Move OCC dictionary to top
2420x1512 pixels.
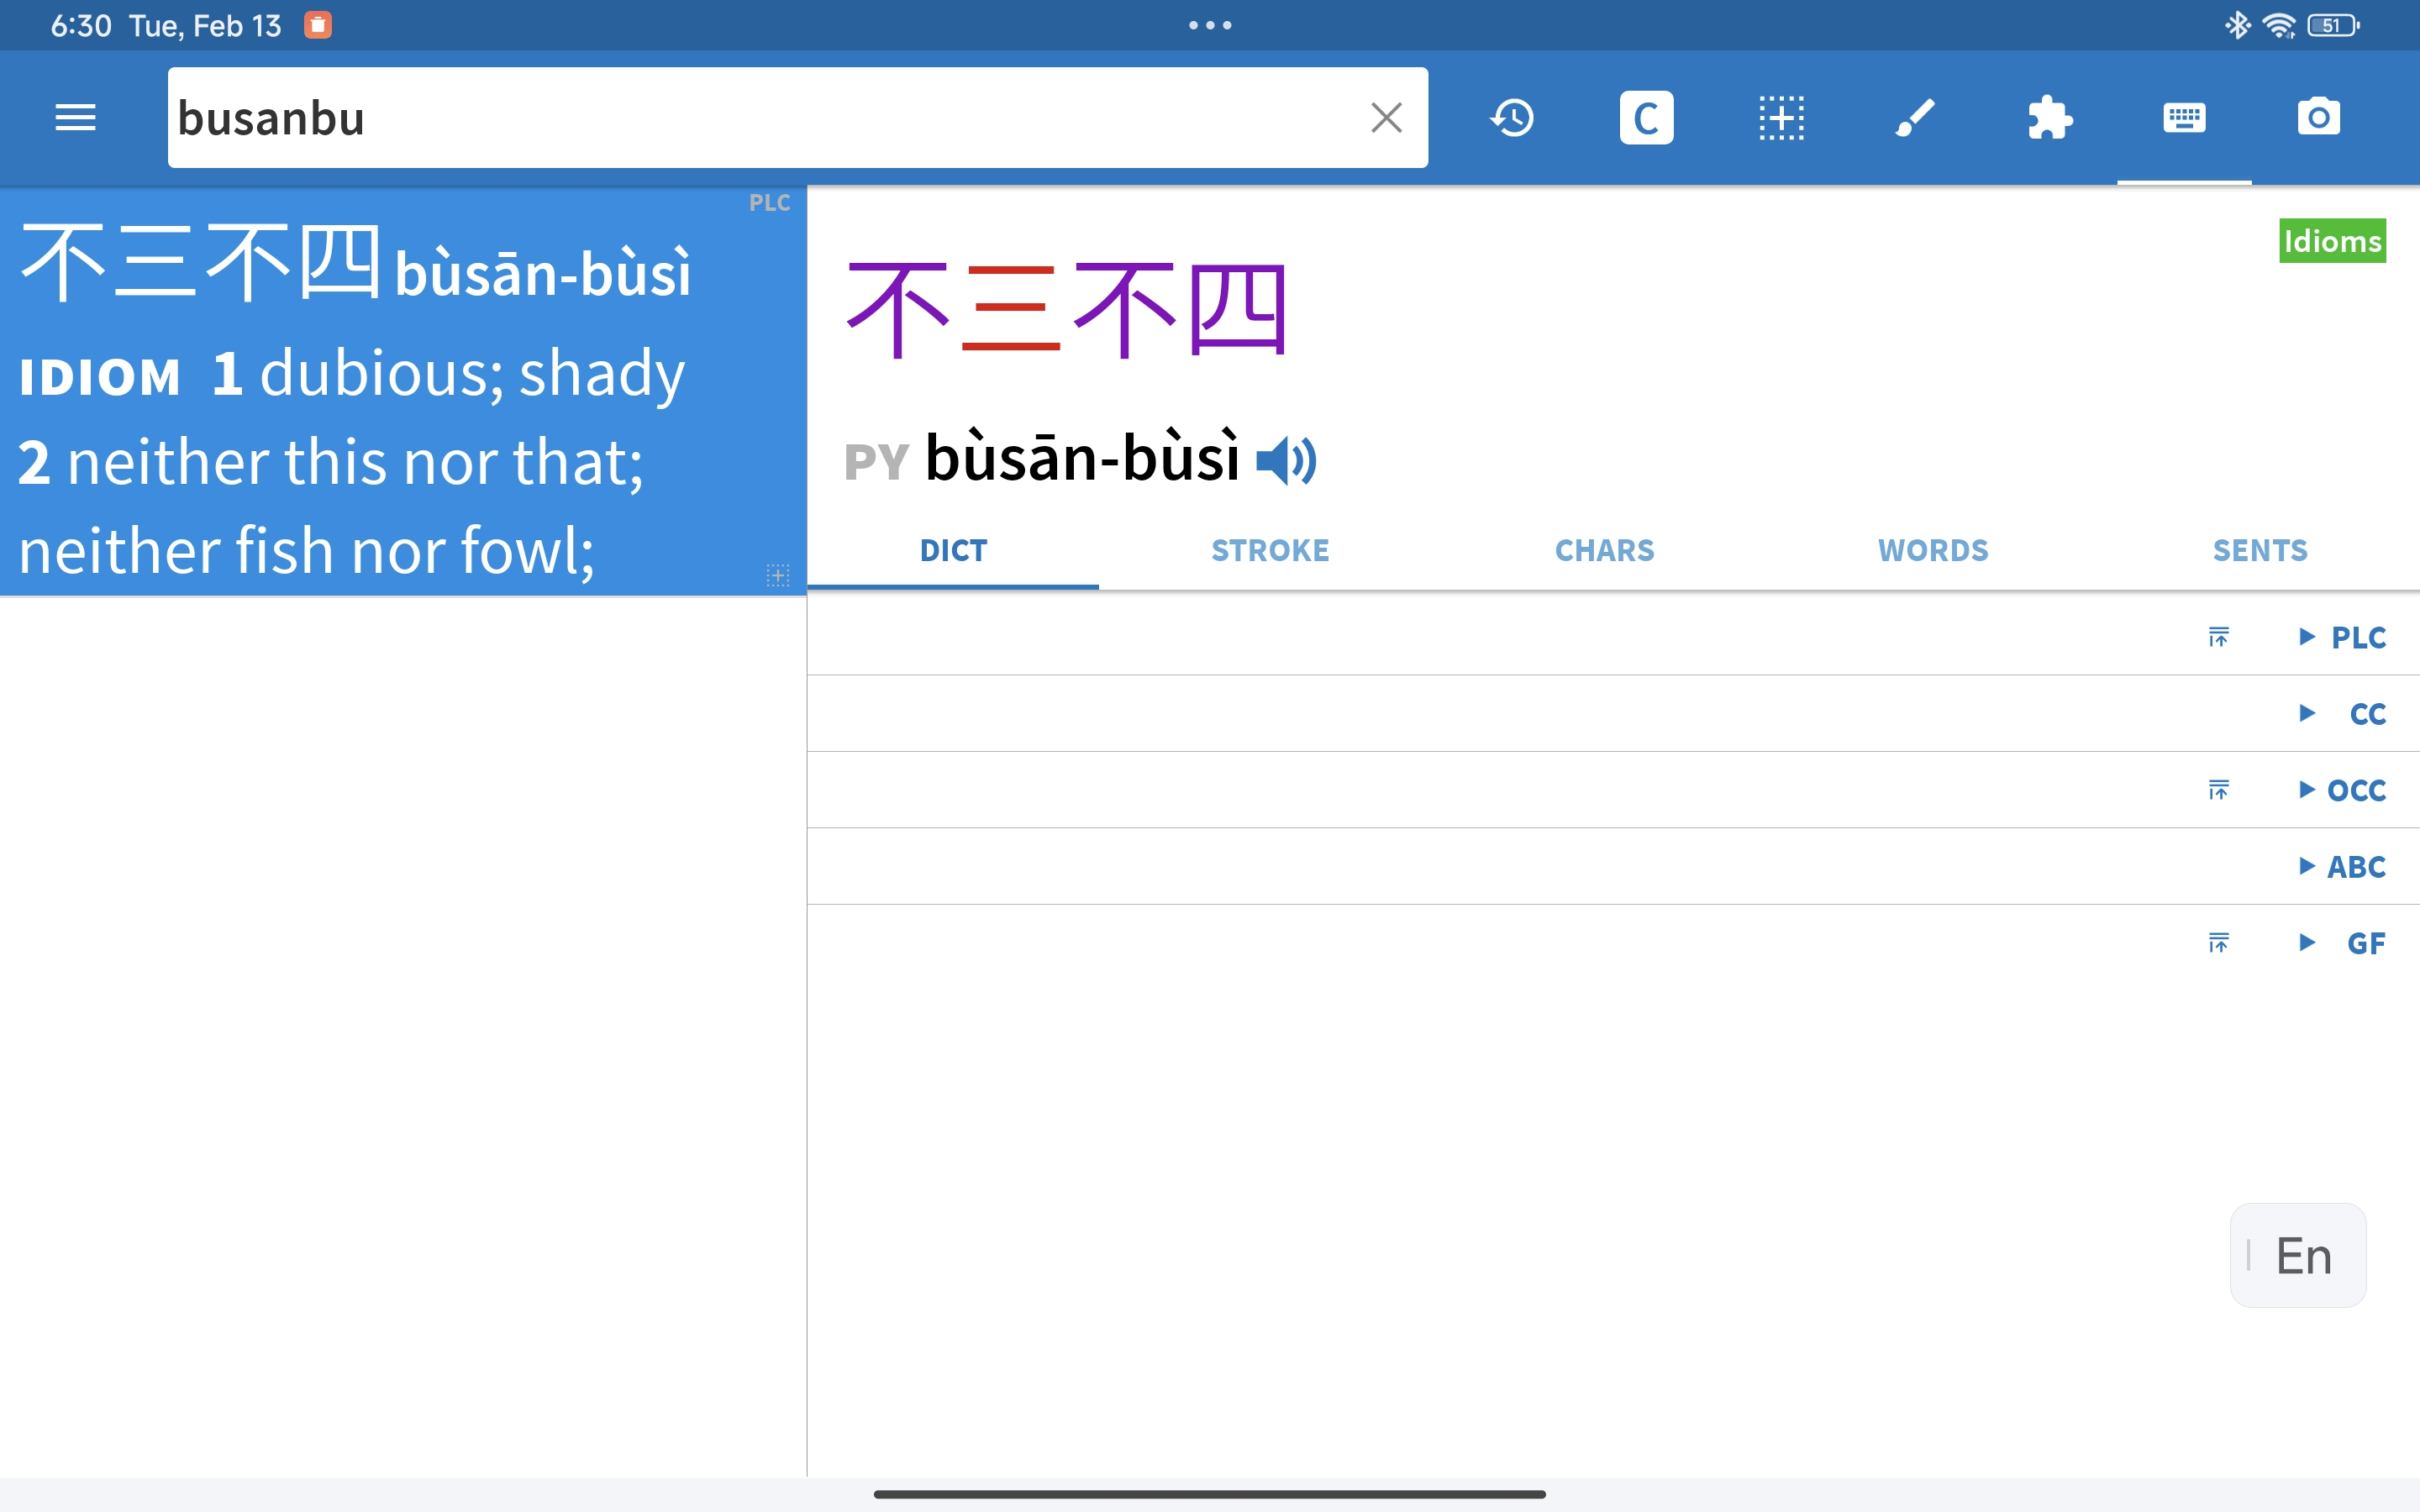(x=2219, y=790)
